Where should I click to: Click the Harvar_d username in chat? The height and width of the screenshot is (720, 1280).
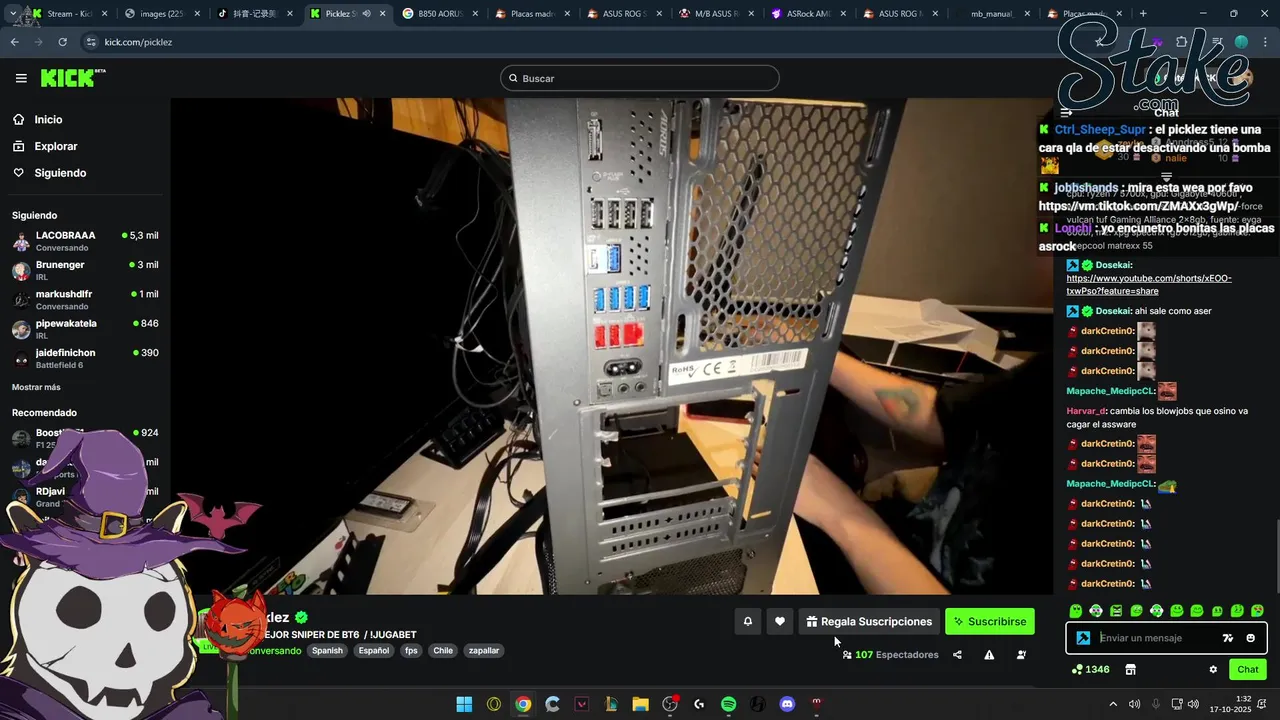point(1086,411)
